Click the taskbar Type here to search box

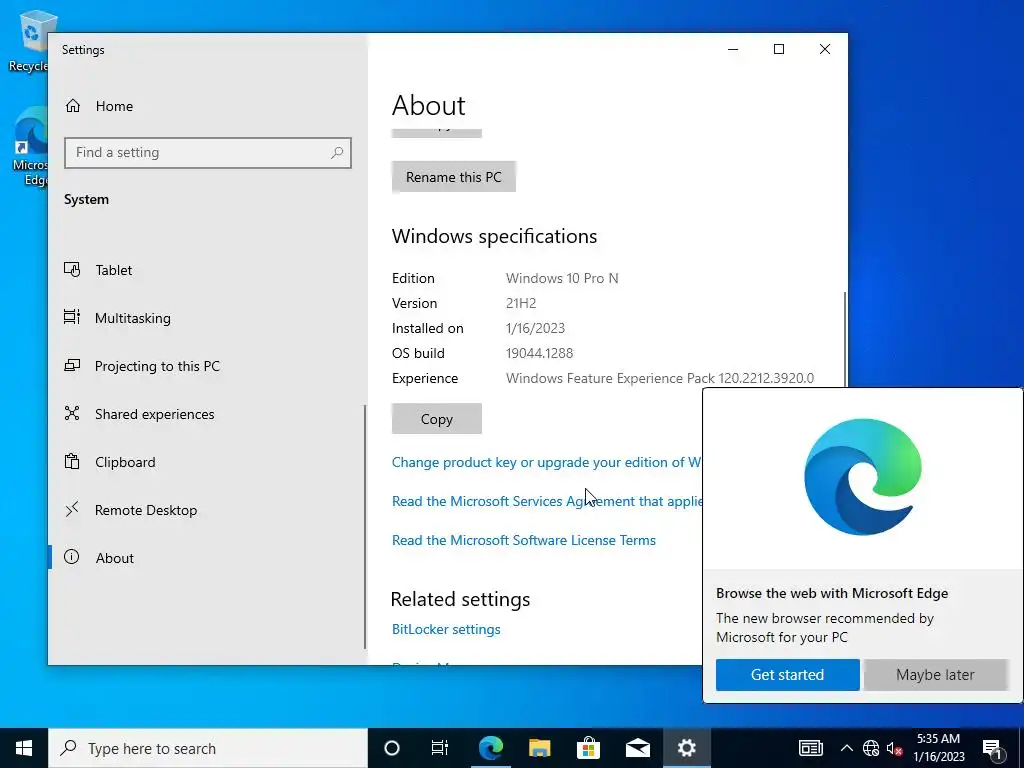208,748
